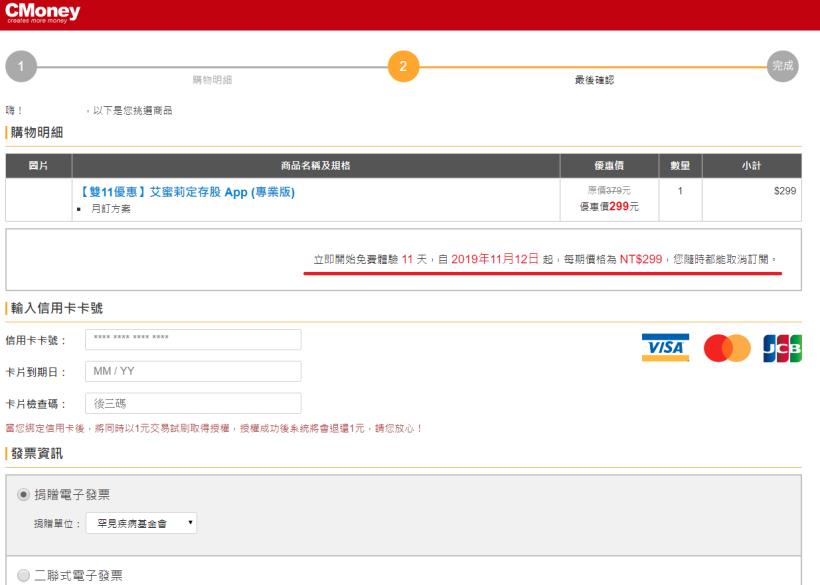Viewport: 820px width, 585px height.
Task: Select the 捐贈電子發票 radio button
Action: click(x=23, y=494)
